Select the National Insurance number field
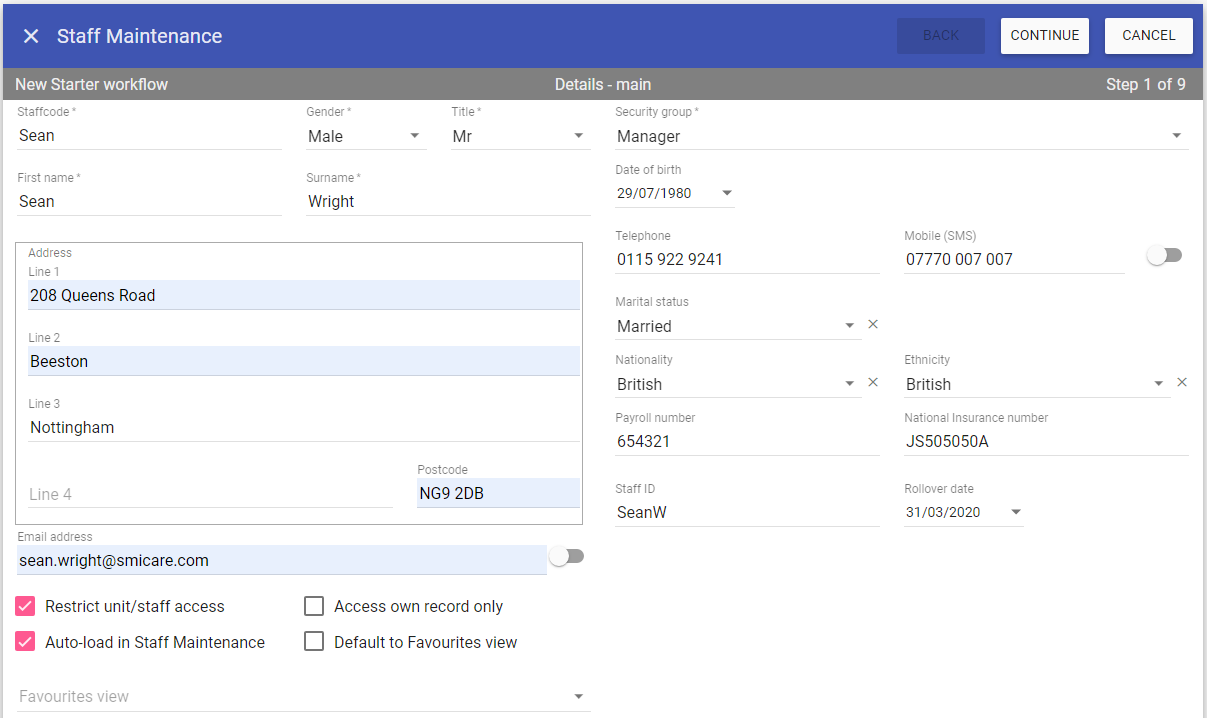 1046,441
